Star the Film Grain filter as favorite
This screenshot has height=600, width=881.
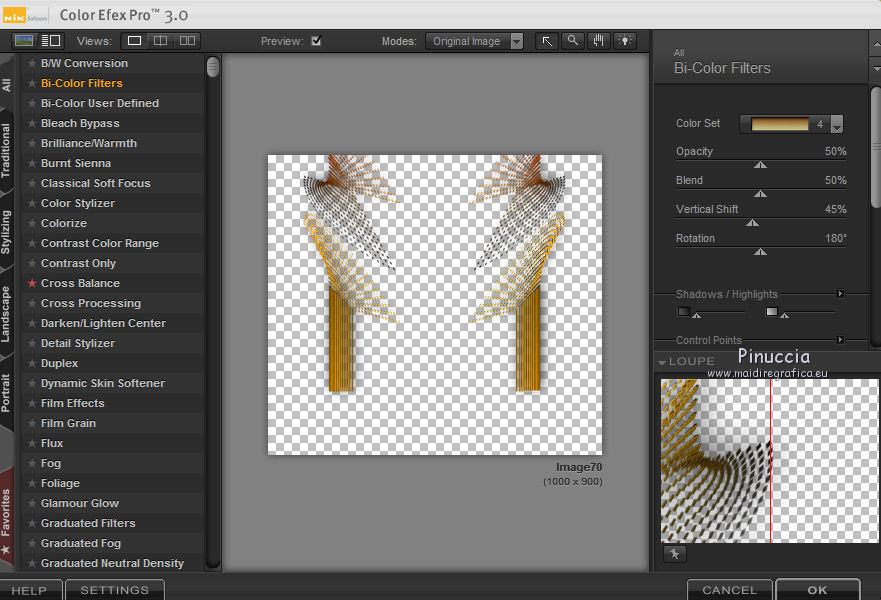pyautogui.click(x=32, y=424)
